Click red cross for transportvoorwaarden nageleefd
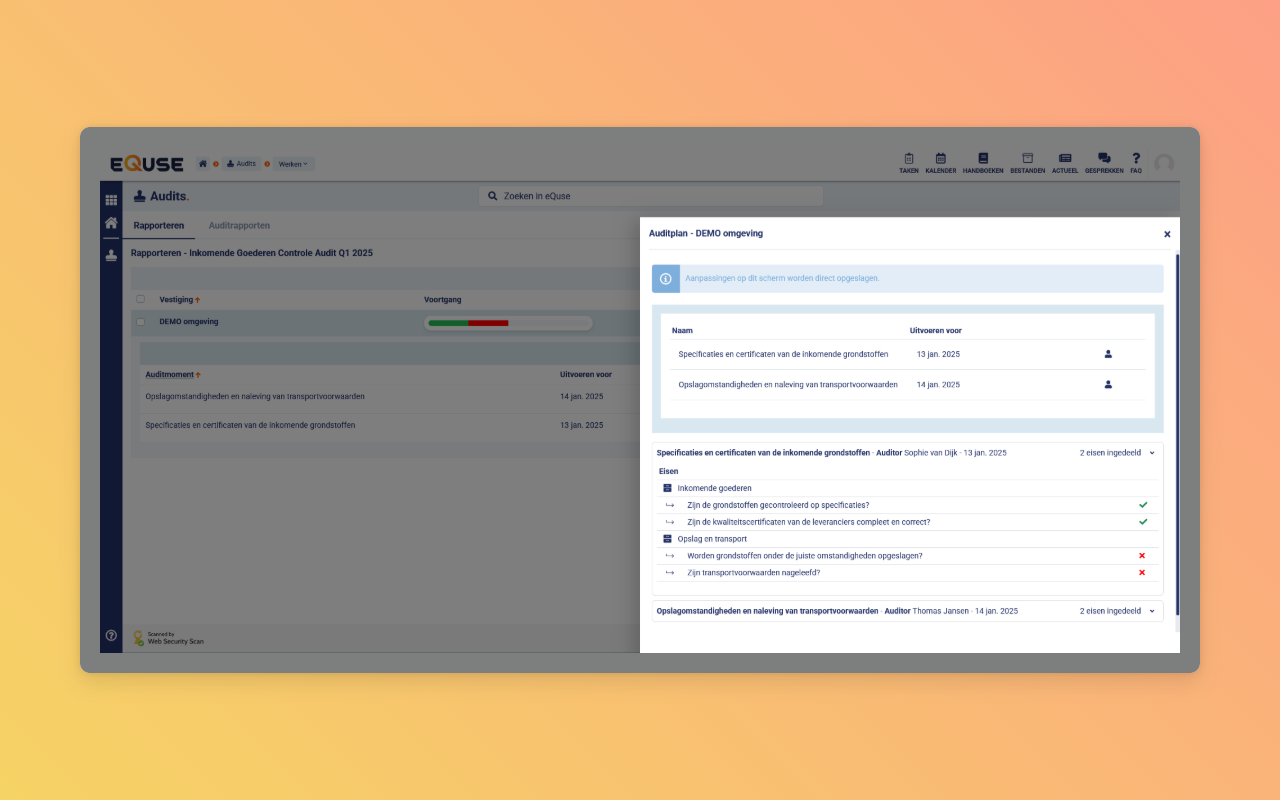 (x=1142, y=573)
